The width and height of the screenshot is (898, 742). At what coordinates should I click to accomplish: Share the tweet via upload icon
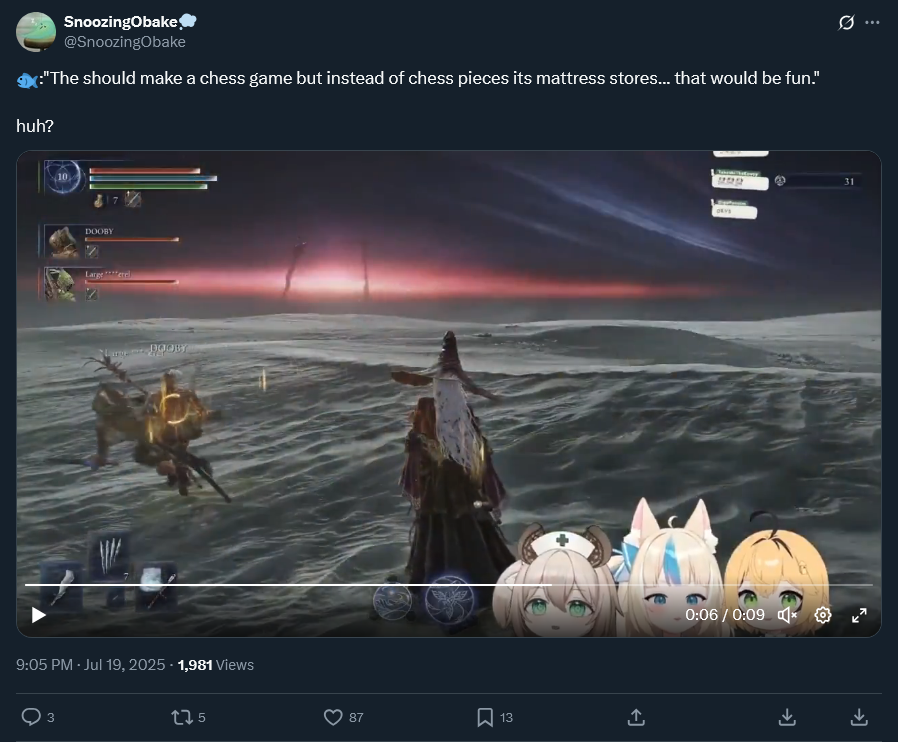(636, 717)
